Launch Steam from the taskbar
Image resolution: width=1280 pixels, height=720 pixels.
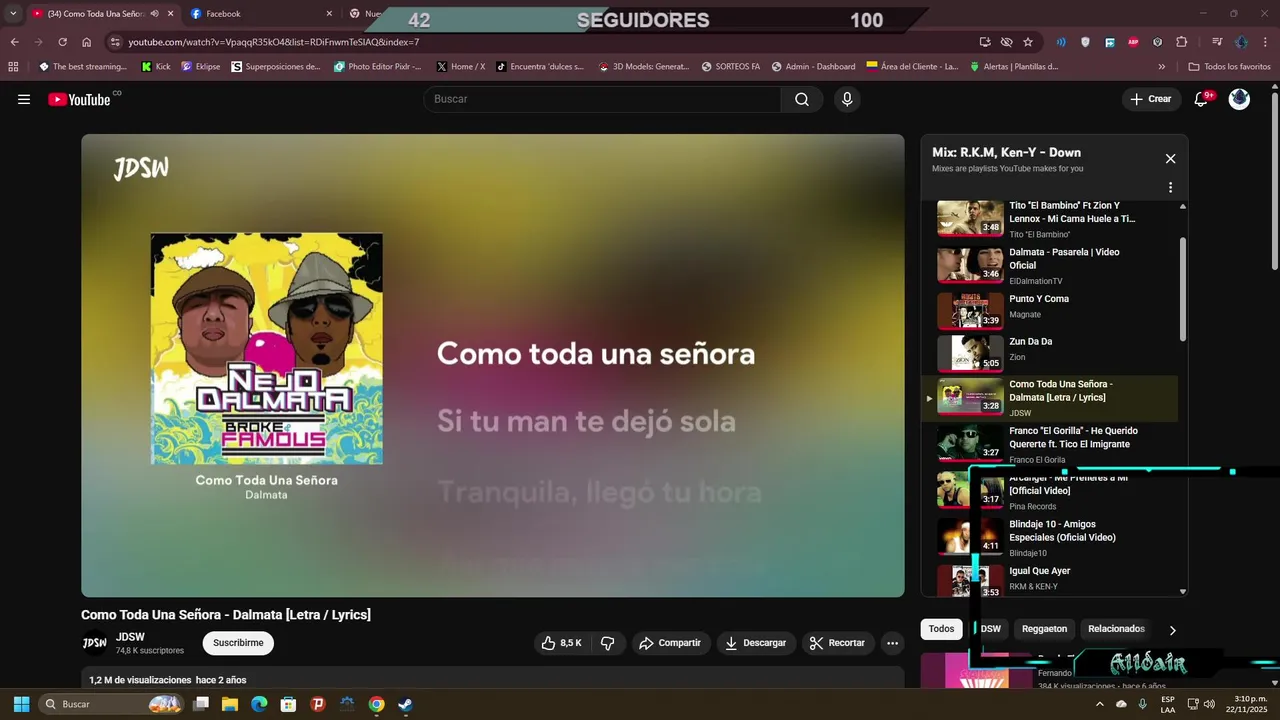(x=405, y=704)
